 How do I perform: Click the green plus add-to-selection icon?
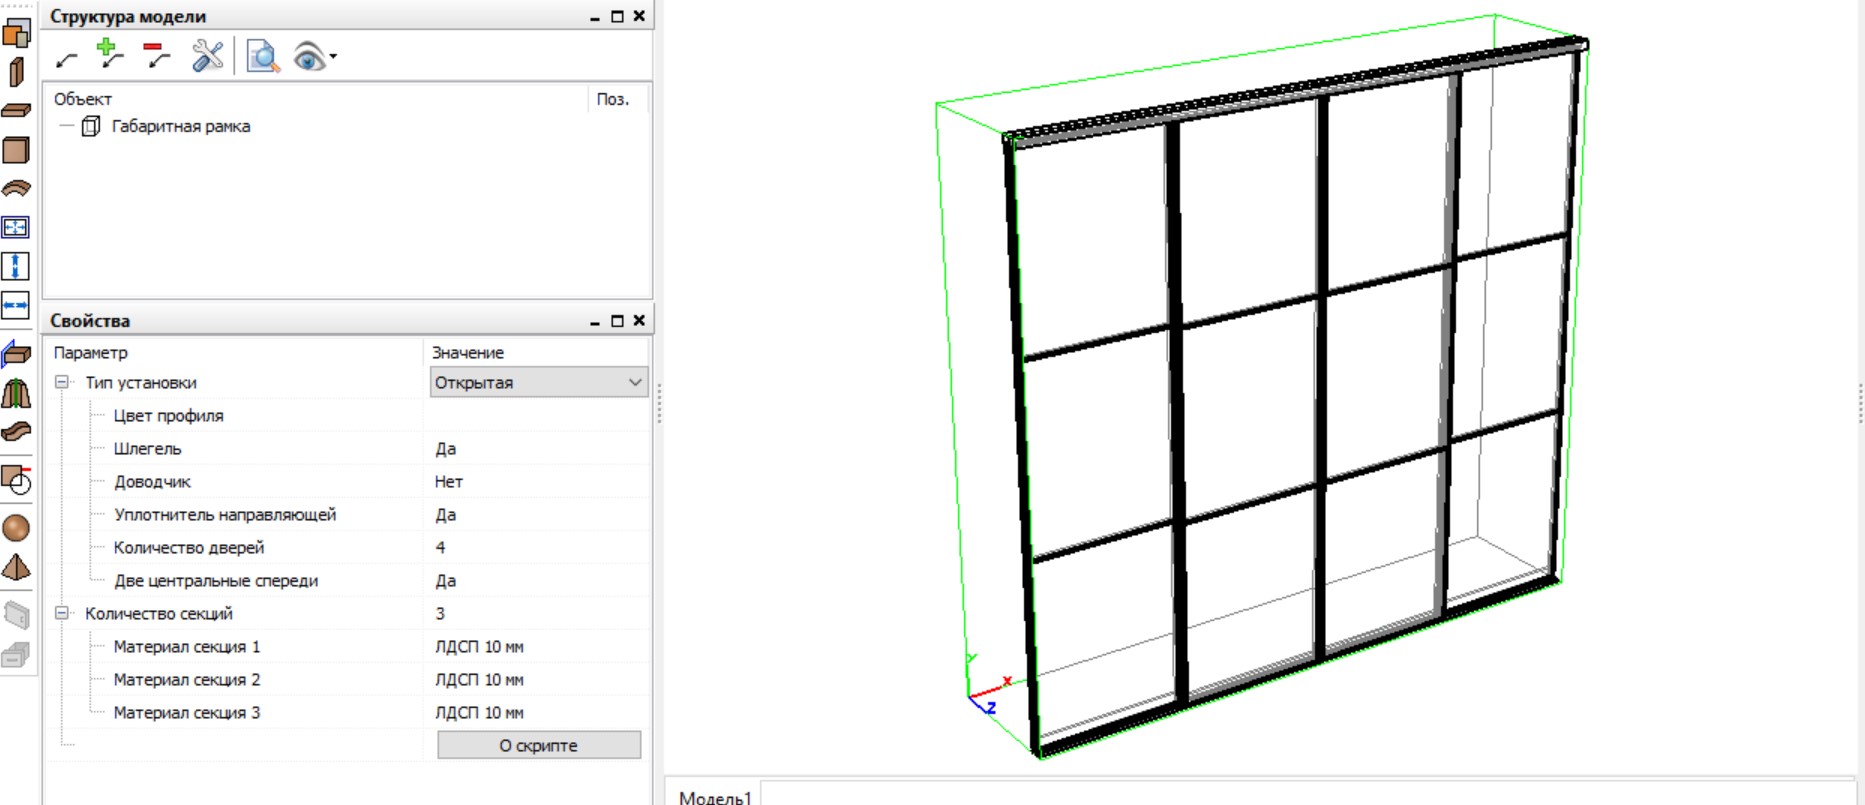tap(110, 55)
